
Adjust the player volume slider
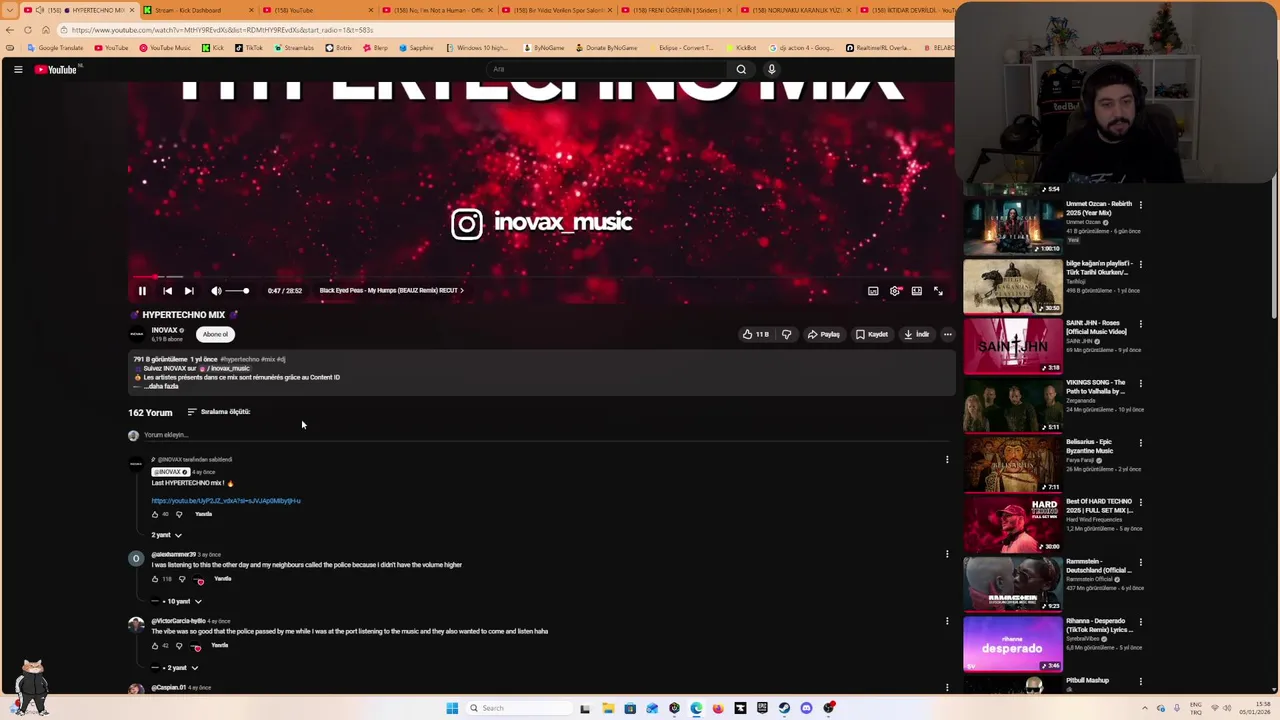(x=238, y=291)
